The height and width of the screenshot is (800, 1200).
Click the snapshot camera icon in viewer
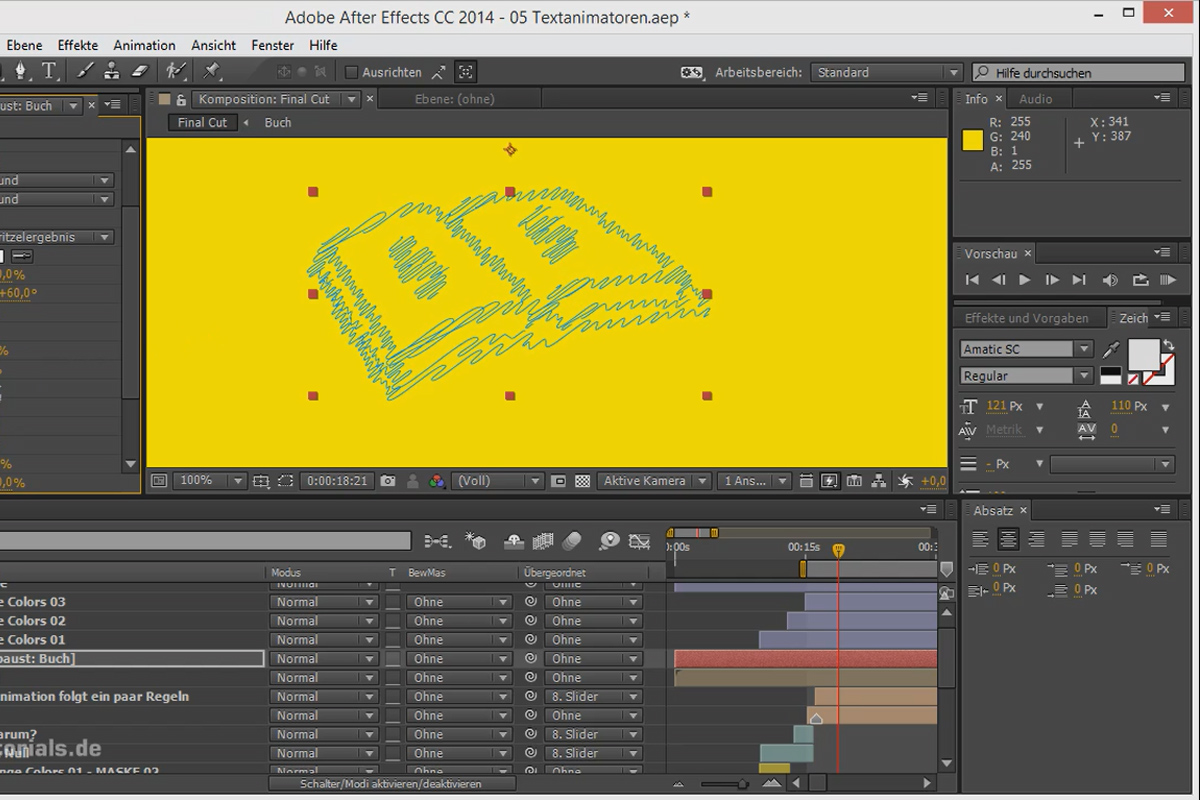(387, 481)
